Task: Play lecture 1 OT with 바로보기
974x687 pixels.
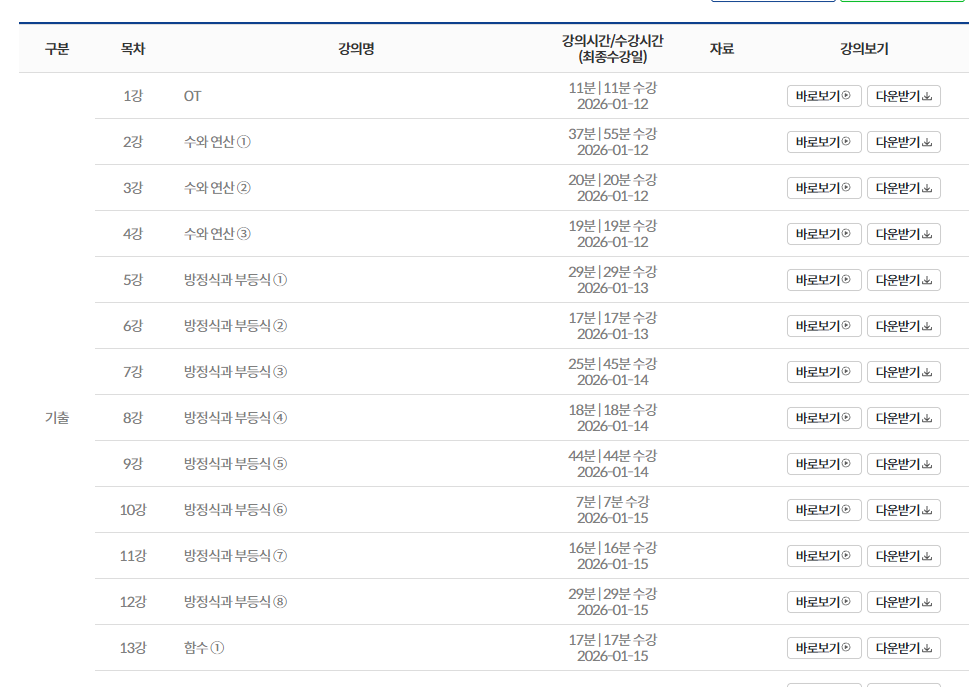Action: click(823, 96)
